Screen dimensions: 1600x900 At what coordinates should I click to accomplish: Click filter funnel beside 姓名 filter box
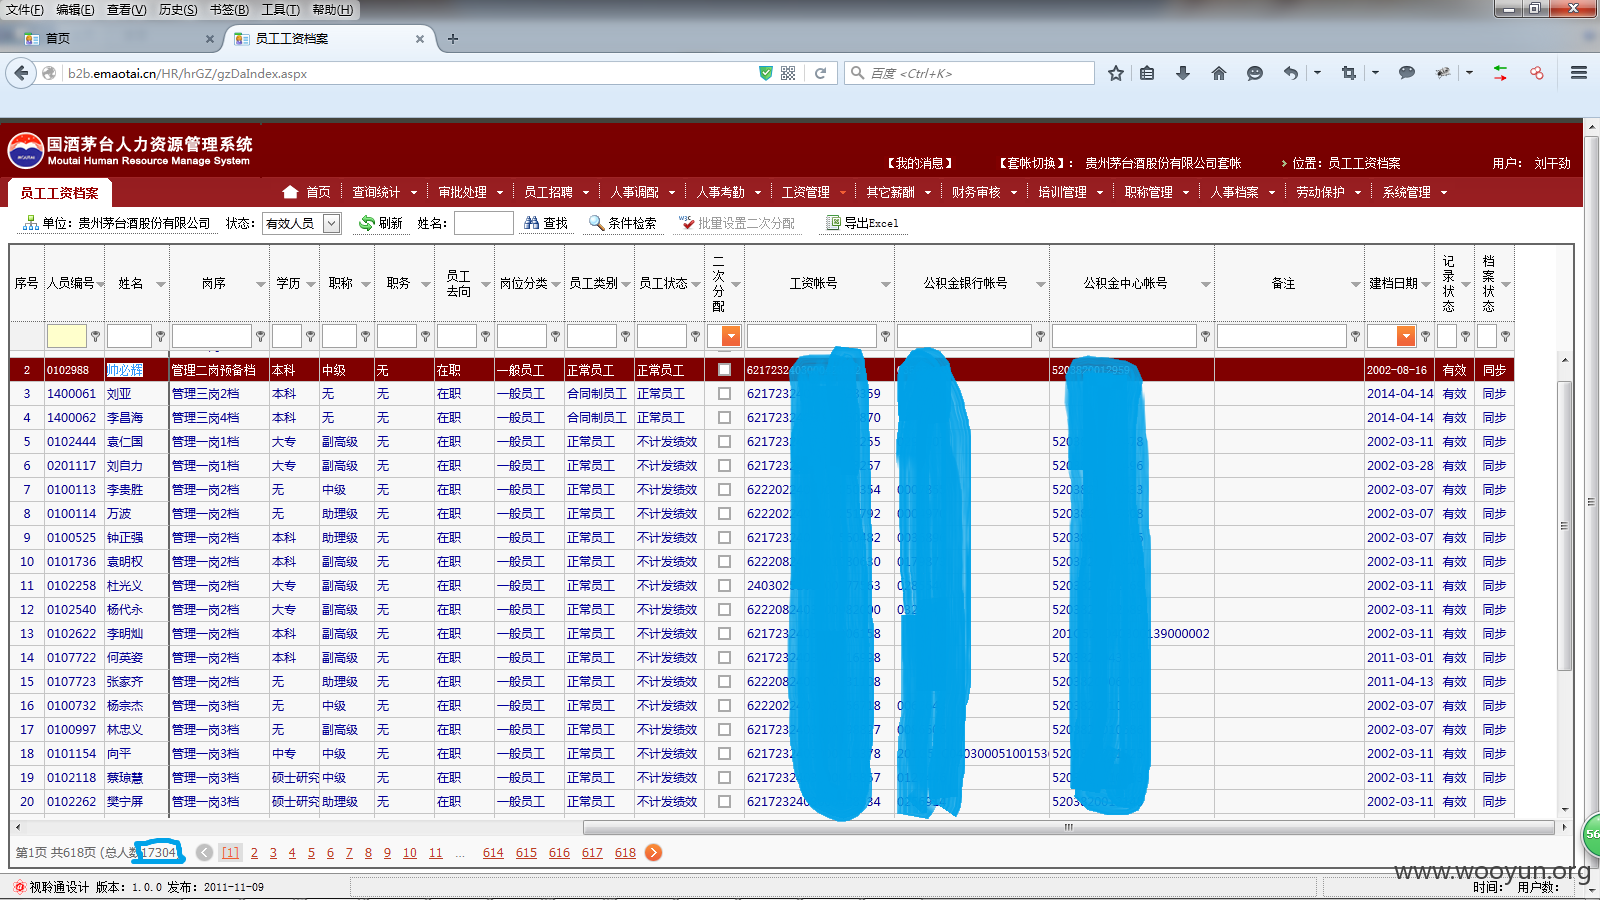pos(161,336)
